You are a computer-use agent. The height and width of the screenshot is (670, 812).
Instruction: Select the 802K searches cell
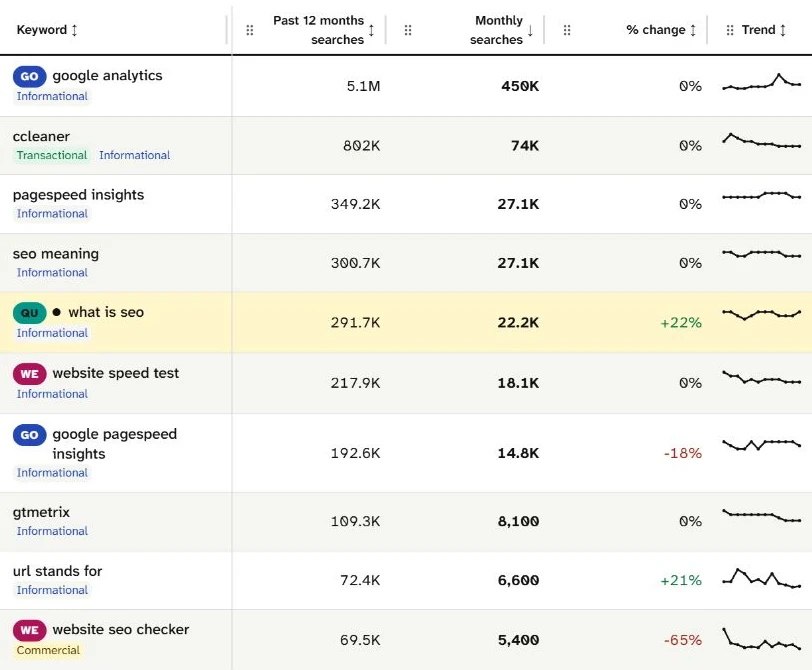(361, 146)
